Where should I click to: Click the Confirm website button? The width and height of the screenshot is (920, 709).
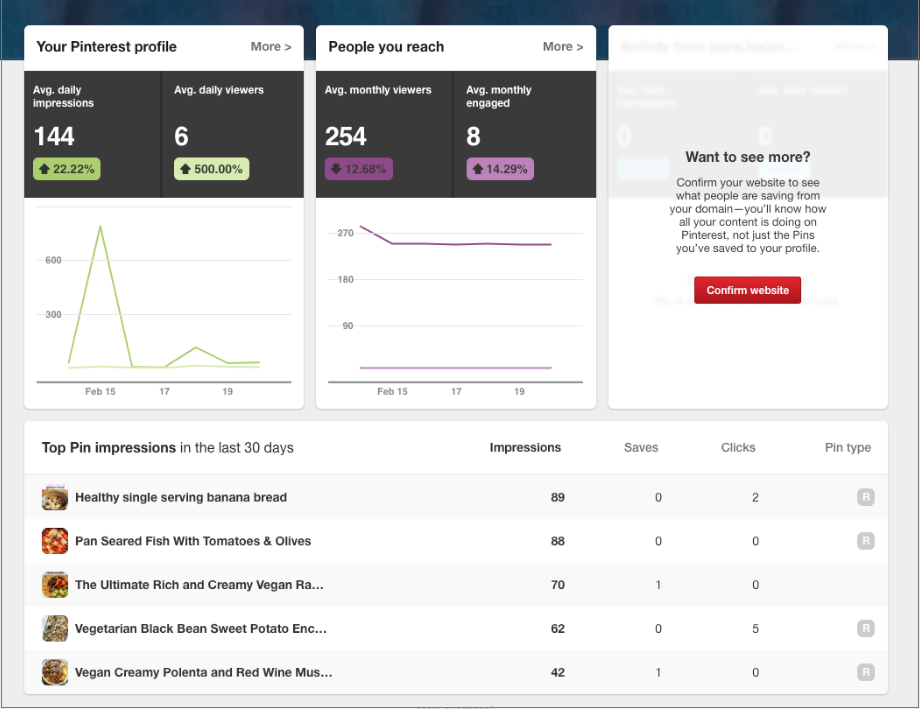(747, 290)
